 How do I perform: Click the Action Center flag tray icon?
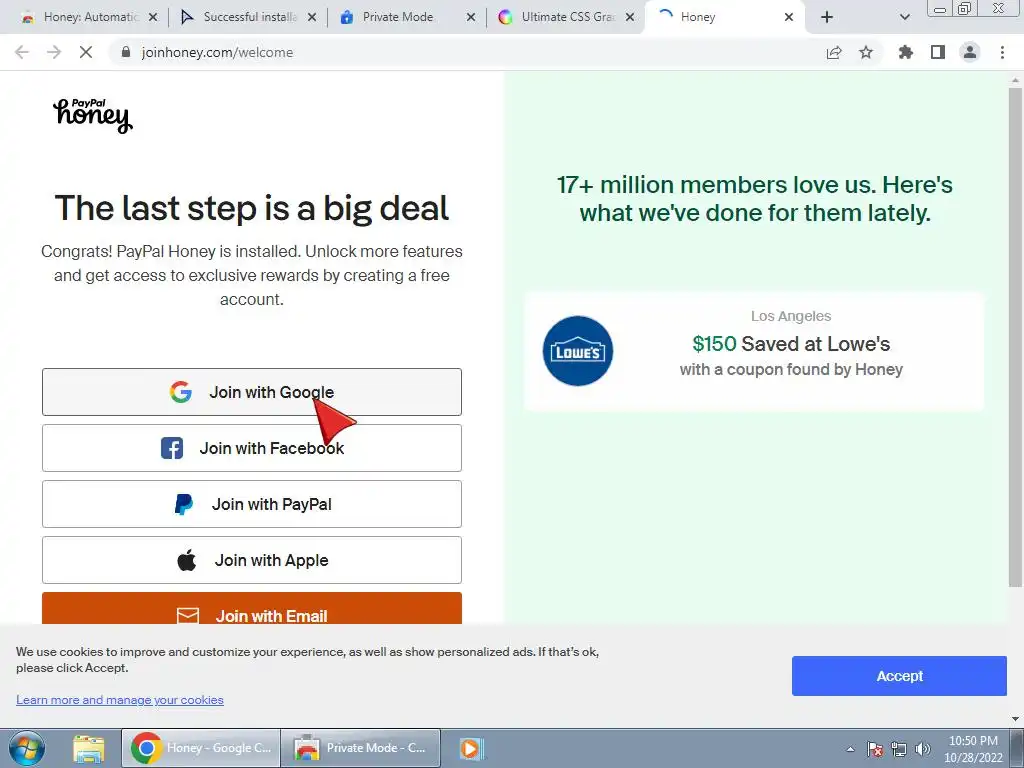(874, 749)
